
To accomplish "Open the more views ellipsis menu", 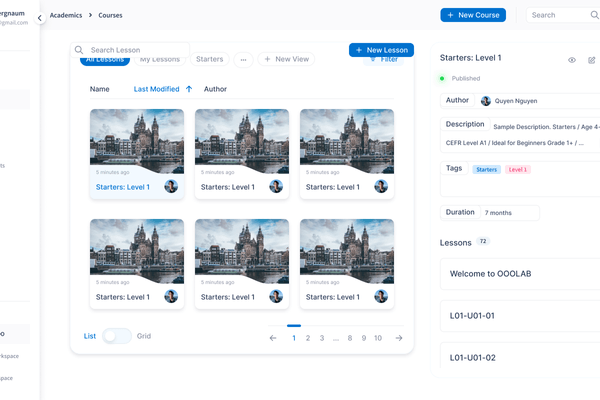I will coord(244,60).
